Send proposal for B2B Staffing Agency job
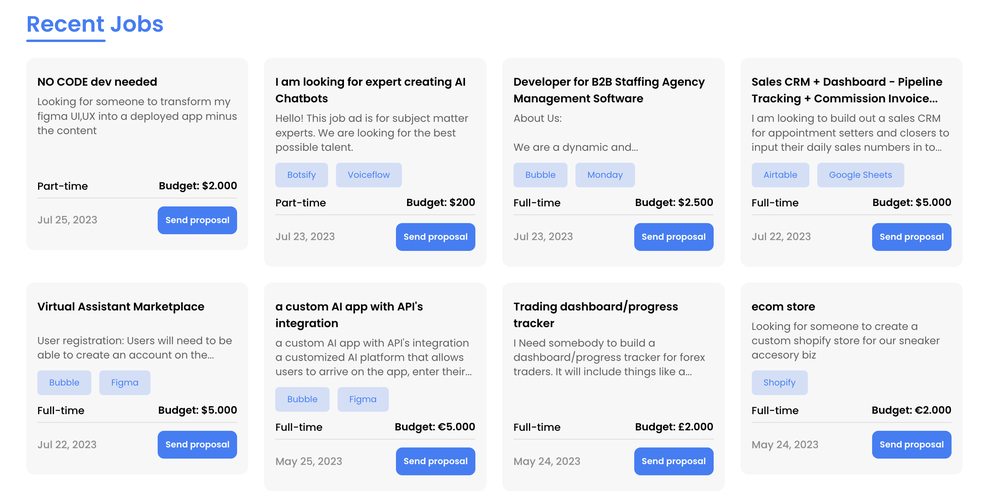The height and width of the screenshot is (501, 1000). [x=673, y=236]
